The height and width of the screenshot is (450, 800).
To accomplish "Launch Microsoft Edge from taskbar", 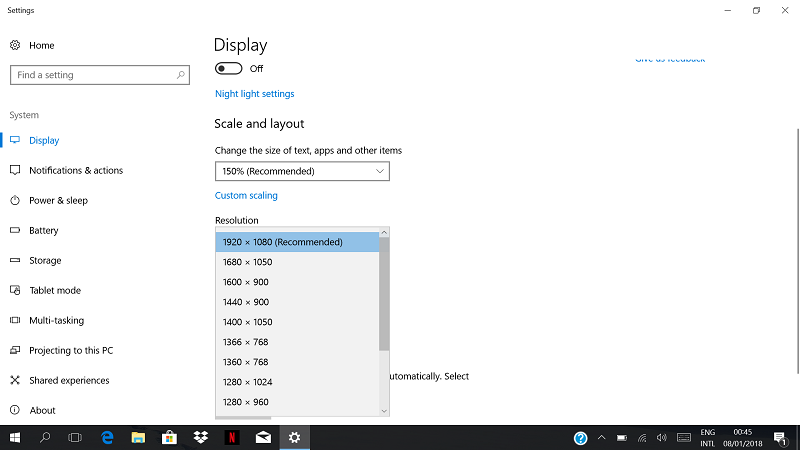I will (x=107, y=438).
